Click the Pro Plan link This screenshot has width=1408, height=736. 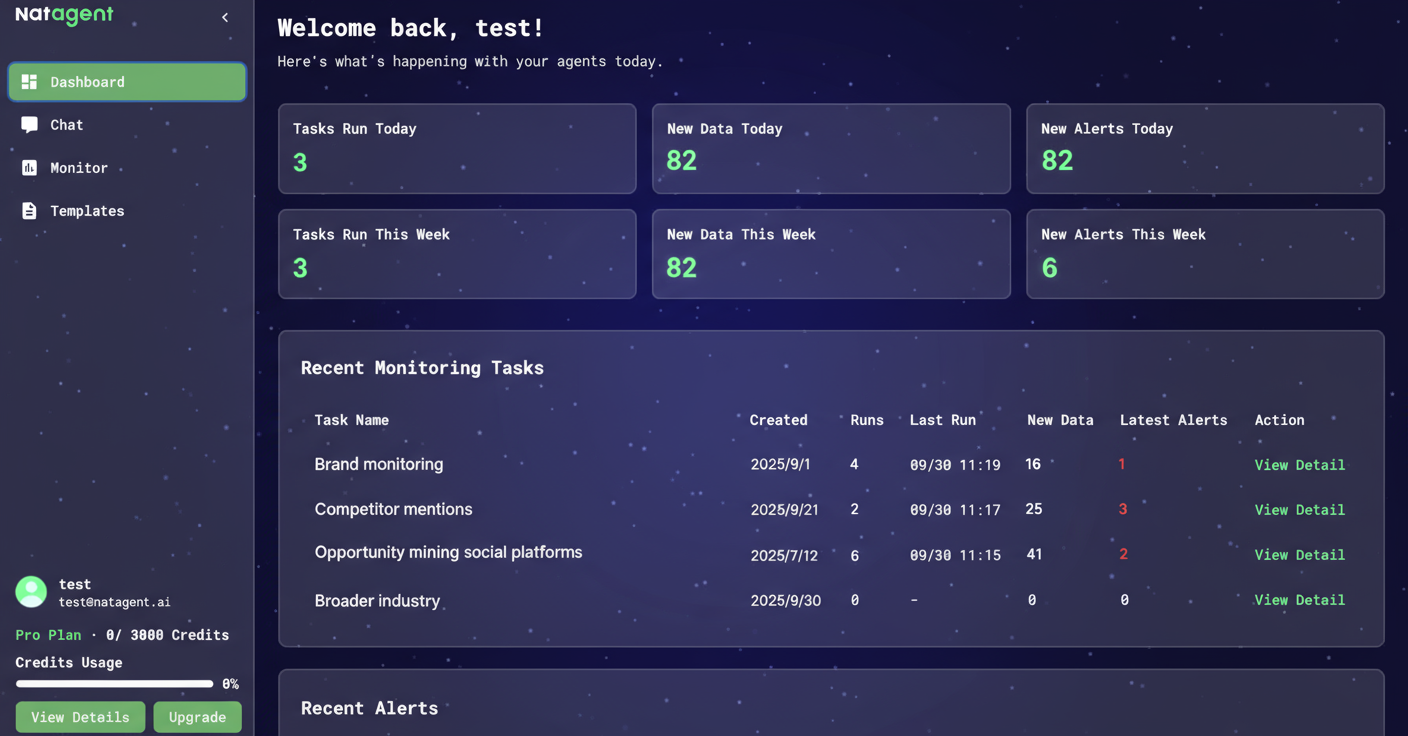point(48,634)
